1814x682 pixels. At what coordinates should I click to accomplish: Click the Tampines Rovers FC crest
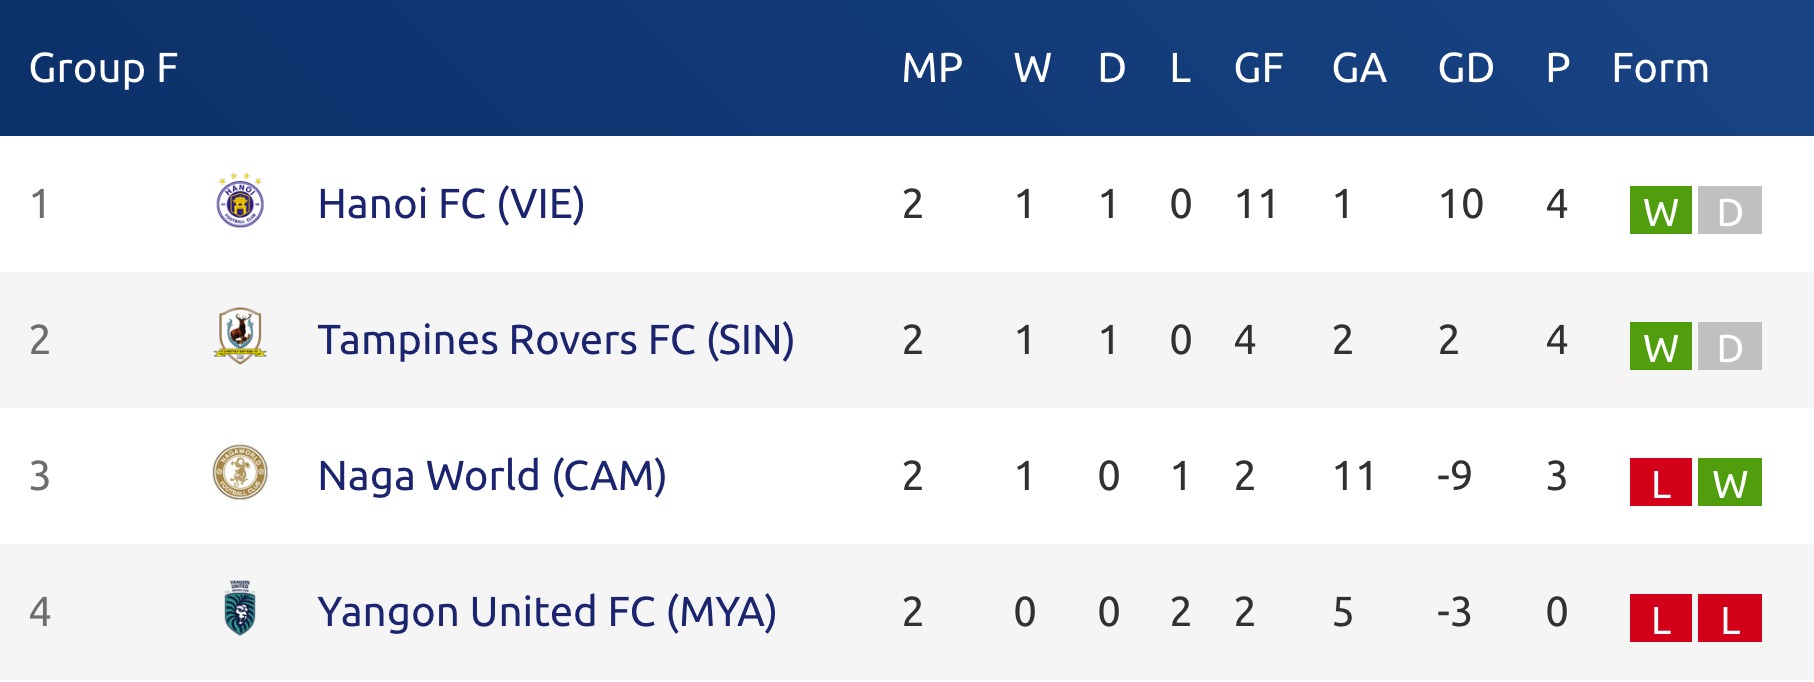(240, 336)
